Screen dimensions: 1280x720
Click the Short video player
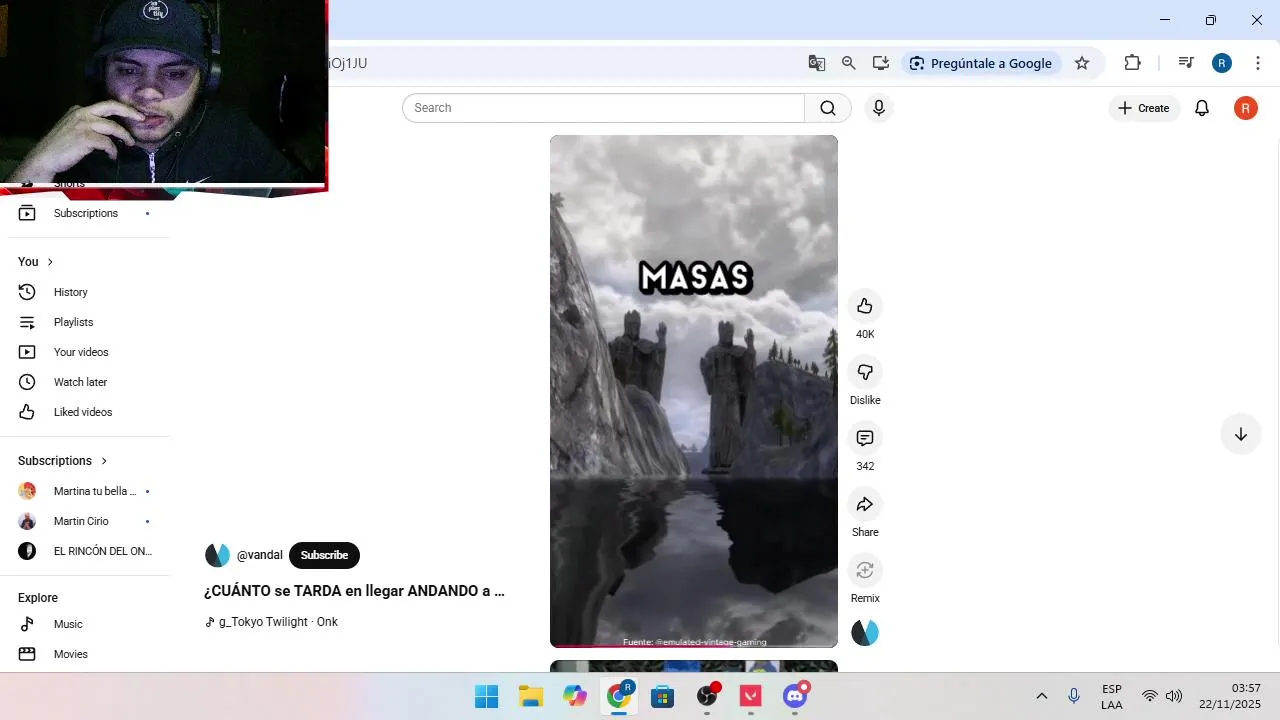(x=694, y=391)
